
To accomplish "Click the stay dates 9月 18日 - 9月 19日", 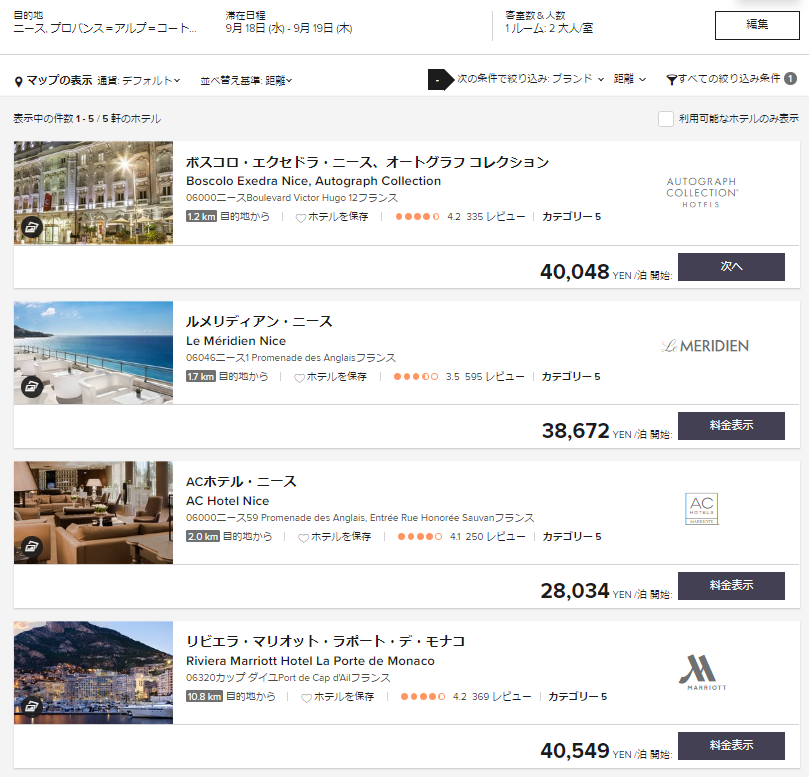I will tap(289, 28).
